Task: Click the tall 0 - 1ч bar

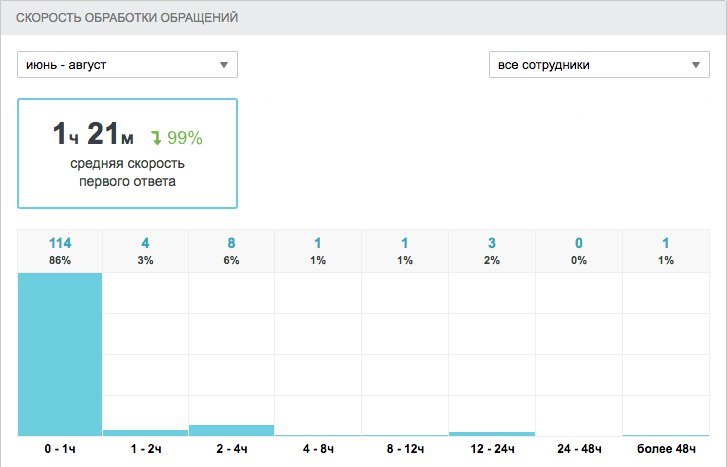Action: point(60,353)
